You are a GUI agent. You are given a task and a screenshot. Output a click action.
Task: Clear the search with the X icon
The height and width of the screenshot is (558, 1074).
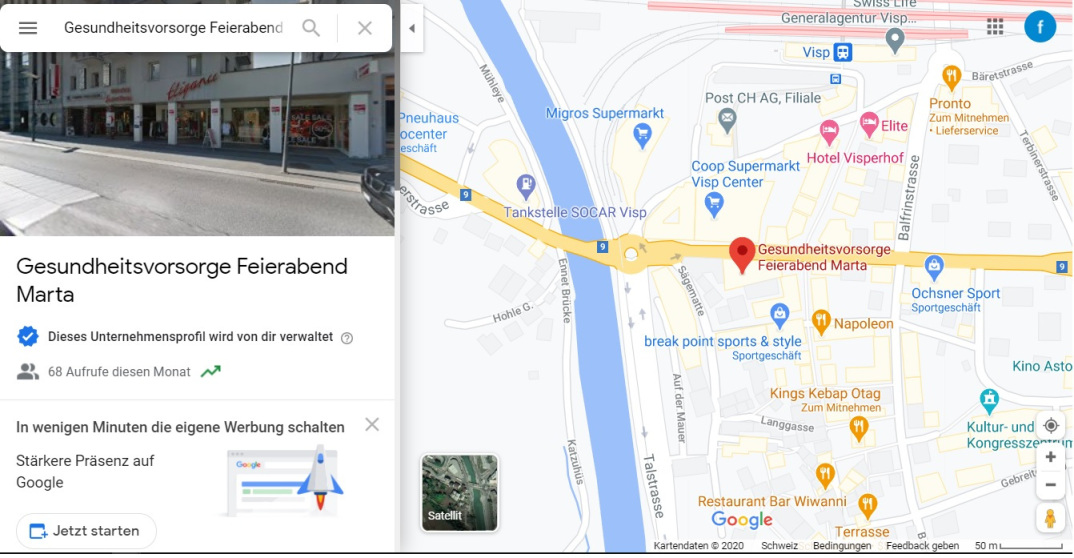[x=365, y=28]
